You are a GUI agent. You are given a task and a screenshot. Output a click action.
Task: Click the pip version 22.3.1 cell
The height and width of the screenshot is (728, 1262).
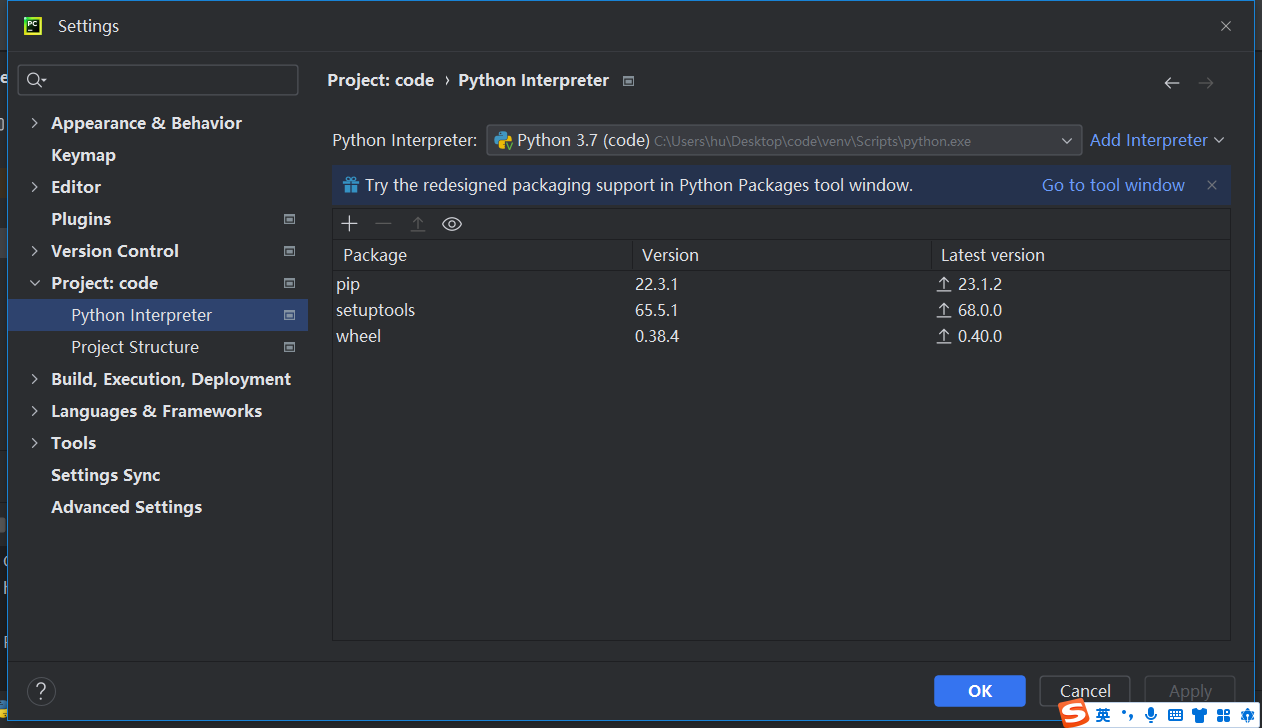(x=656, y=284)
